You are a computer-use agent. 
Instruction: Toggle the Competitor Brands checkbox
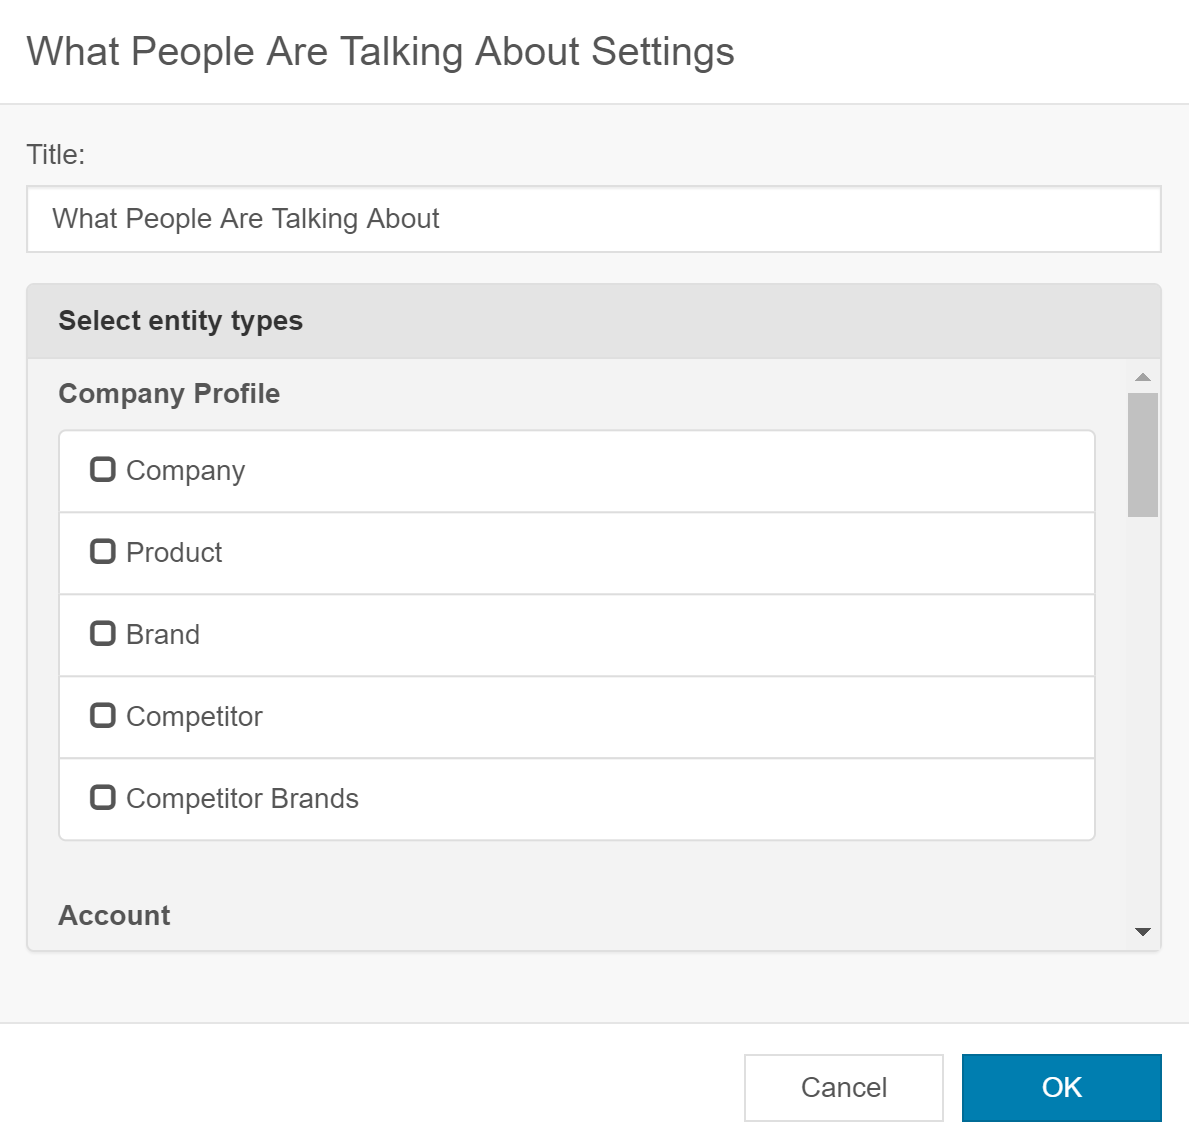click(x=102, y=797)
